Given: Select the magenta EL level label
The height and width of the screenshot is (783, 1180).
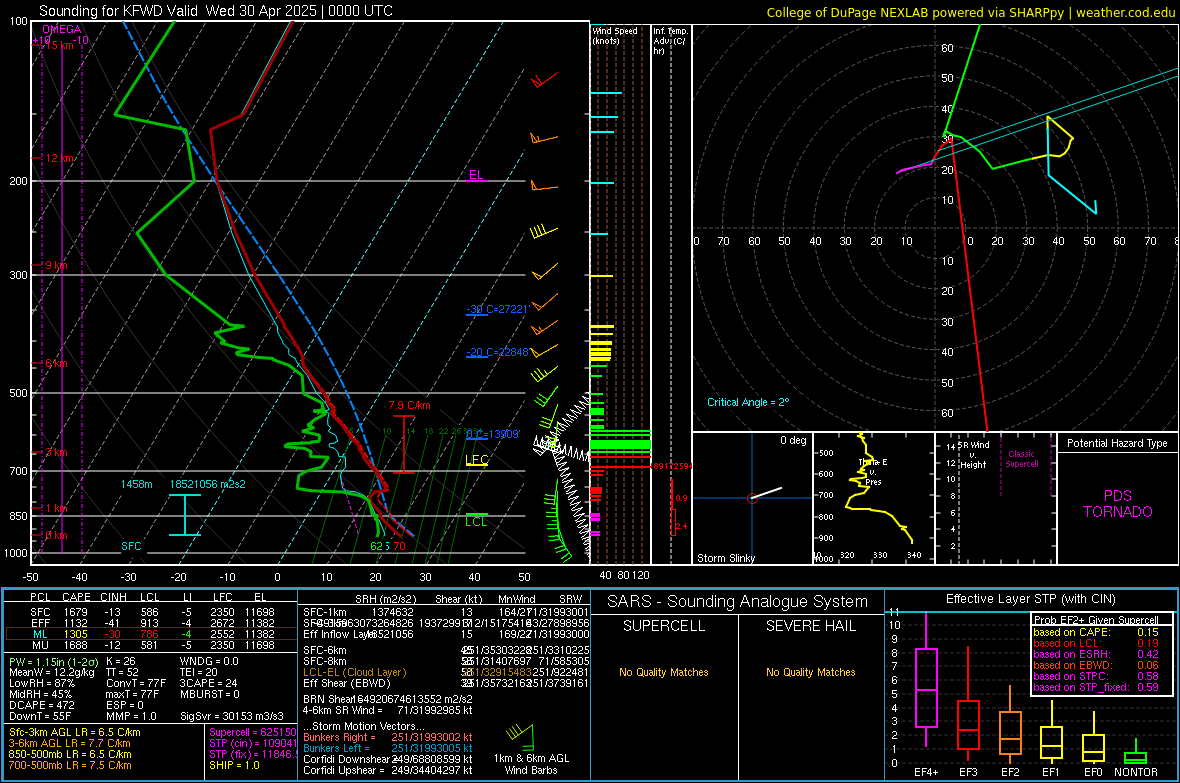Looking at the screenshot, I should point(476,175).
